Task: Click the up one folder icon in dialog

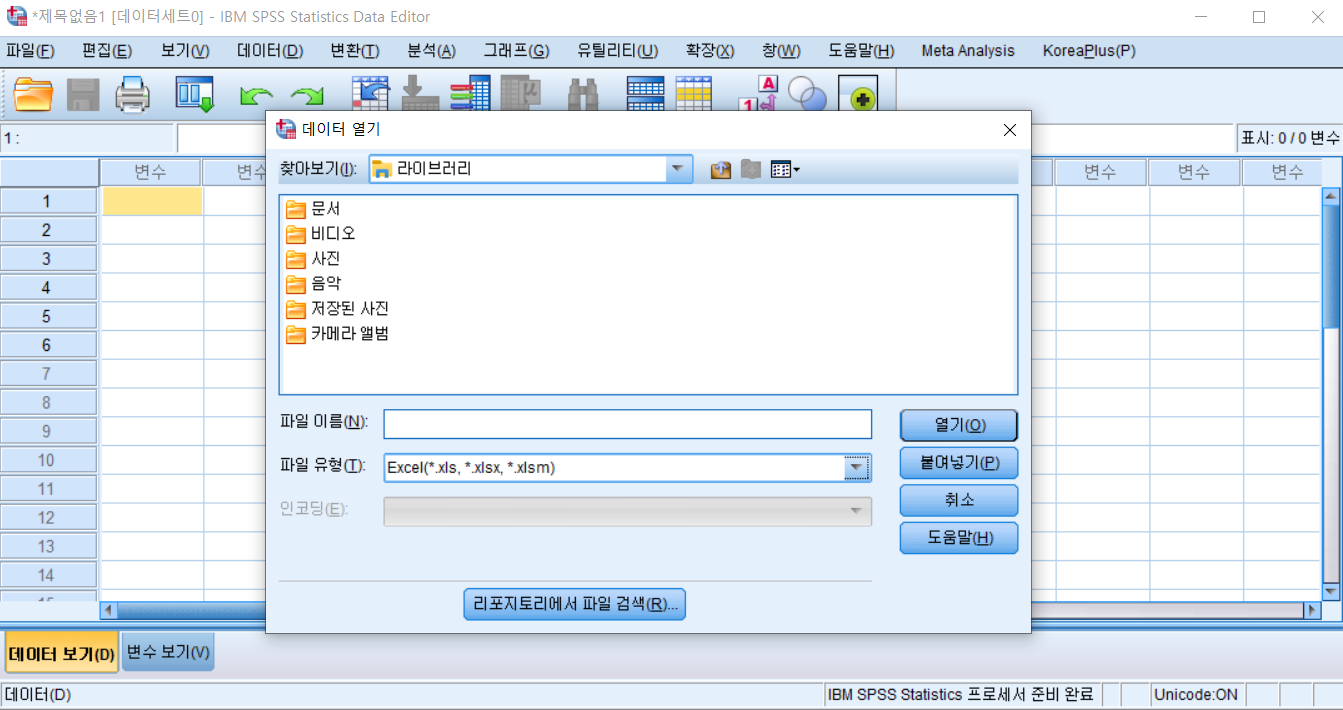Action: tap(721, 170)
